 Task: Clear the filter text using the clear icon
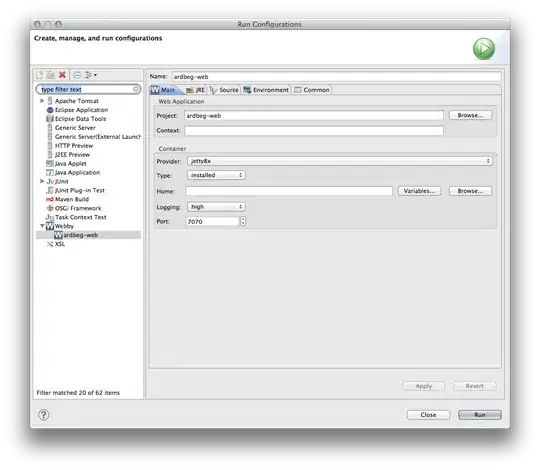(x=136, y=90)
